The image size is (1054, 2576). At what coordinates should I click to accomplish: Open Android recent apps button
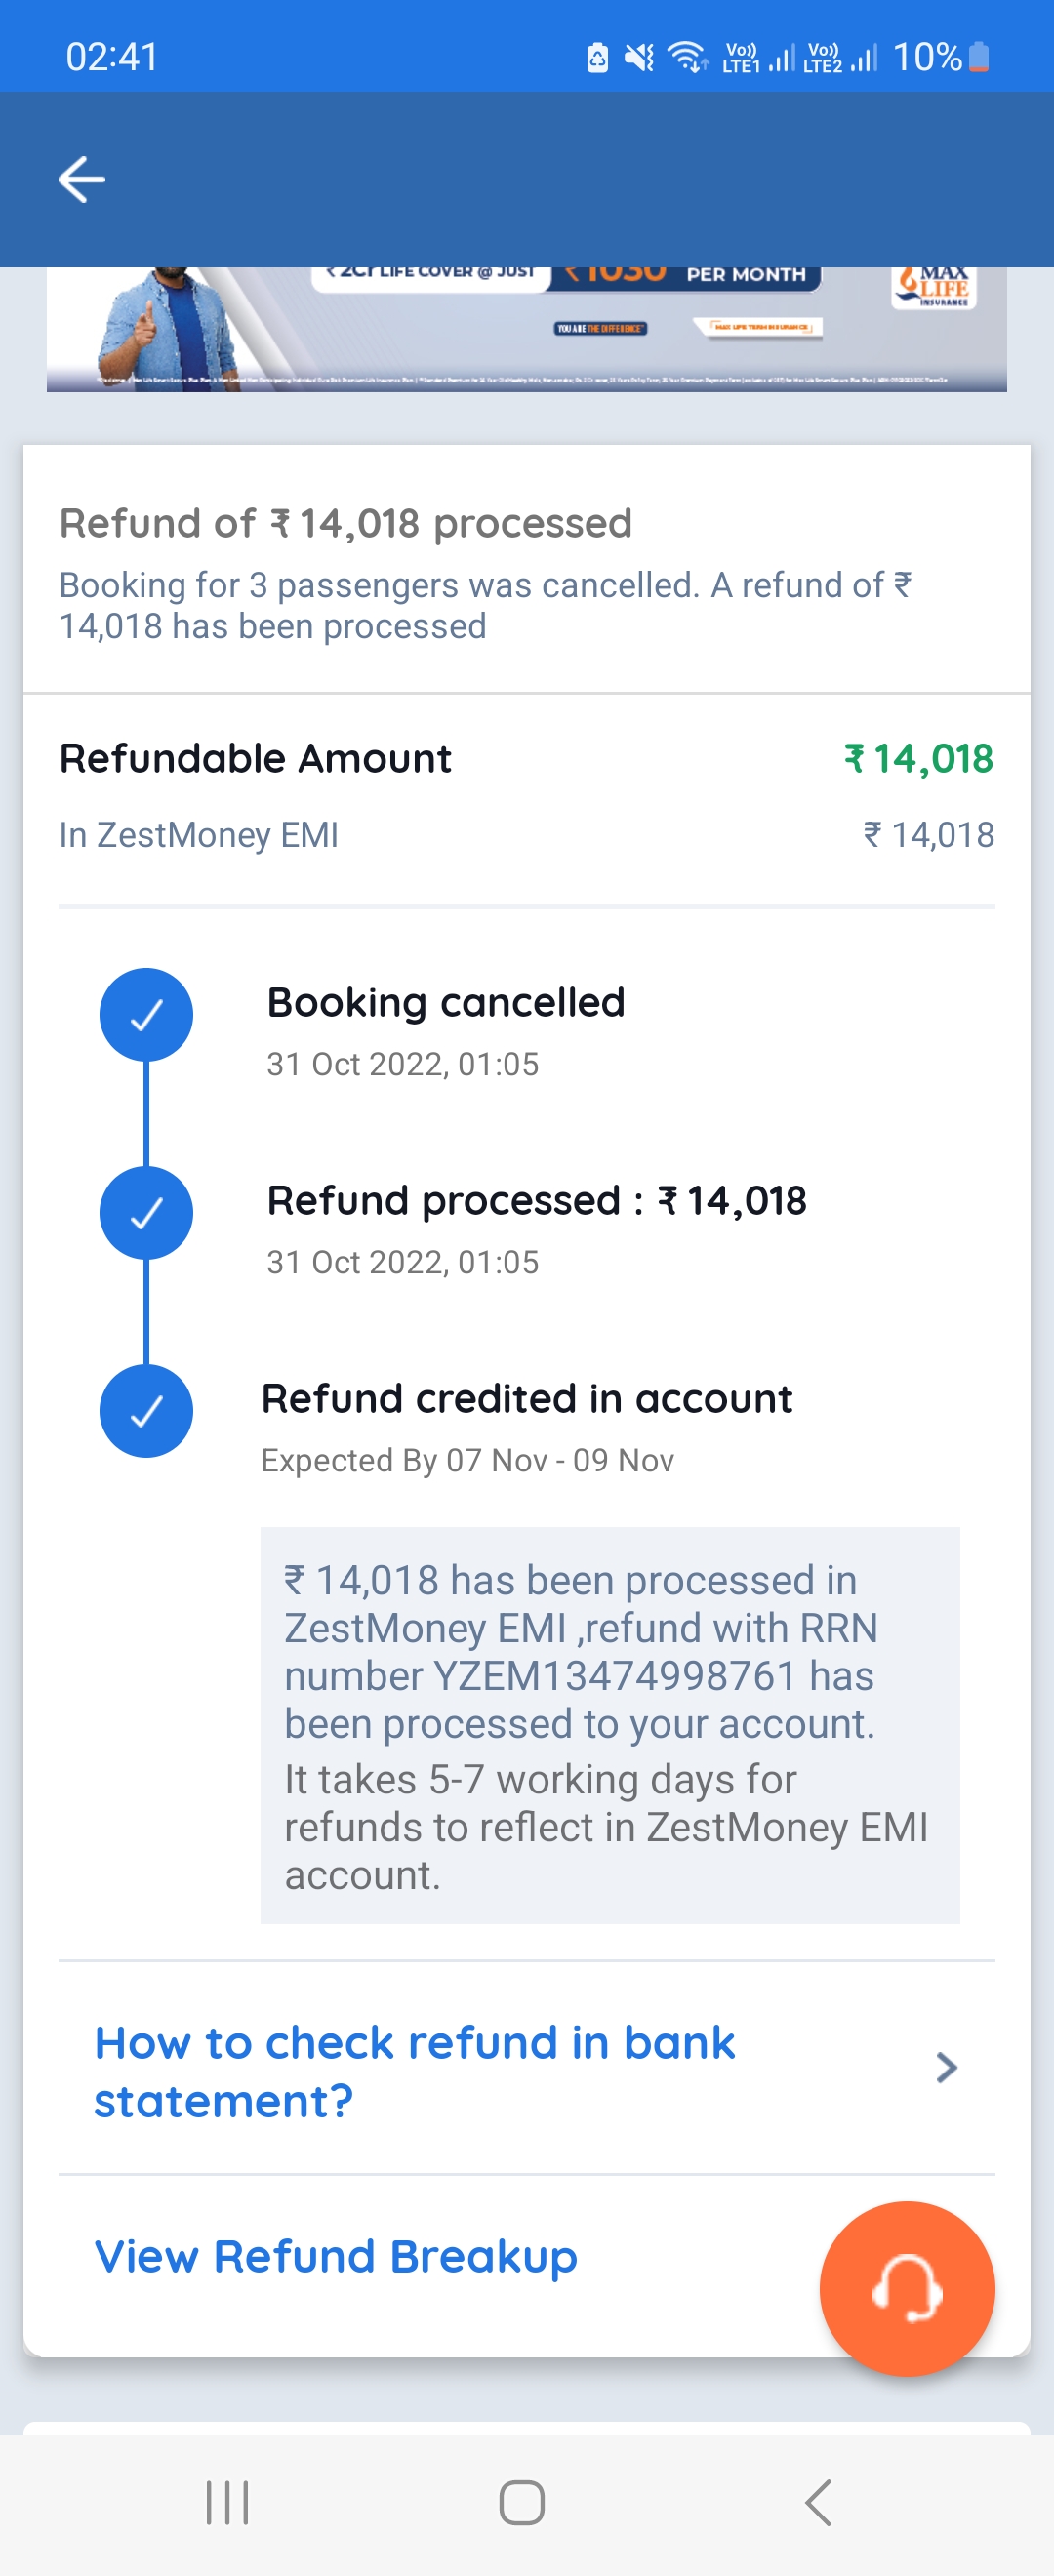click(227, 2503)
